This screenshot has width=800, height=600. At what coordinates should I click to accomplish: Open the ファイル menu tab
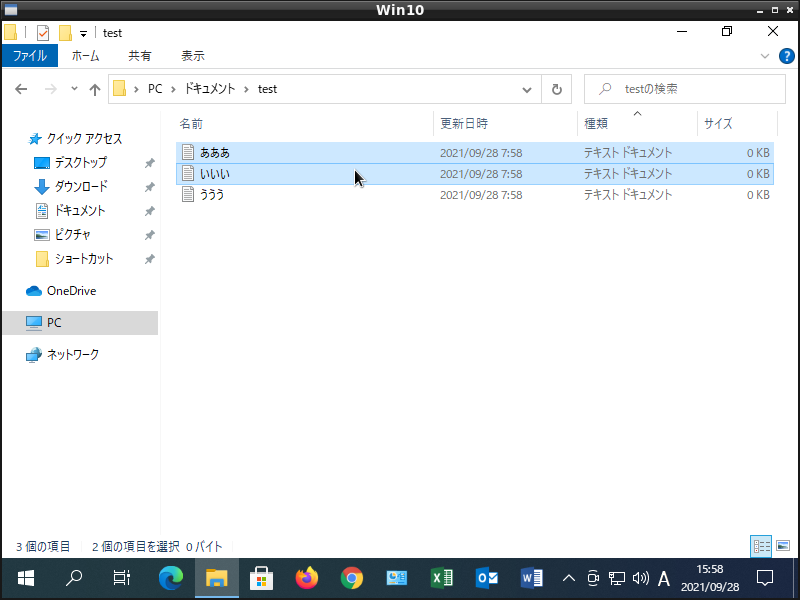(x=29, y=56)
